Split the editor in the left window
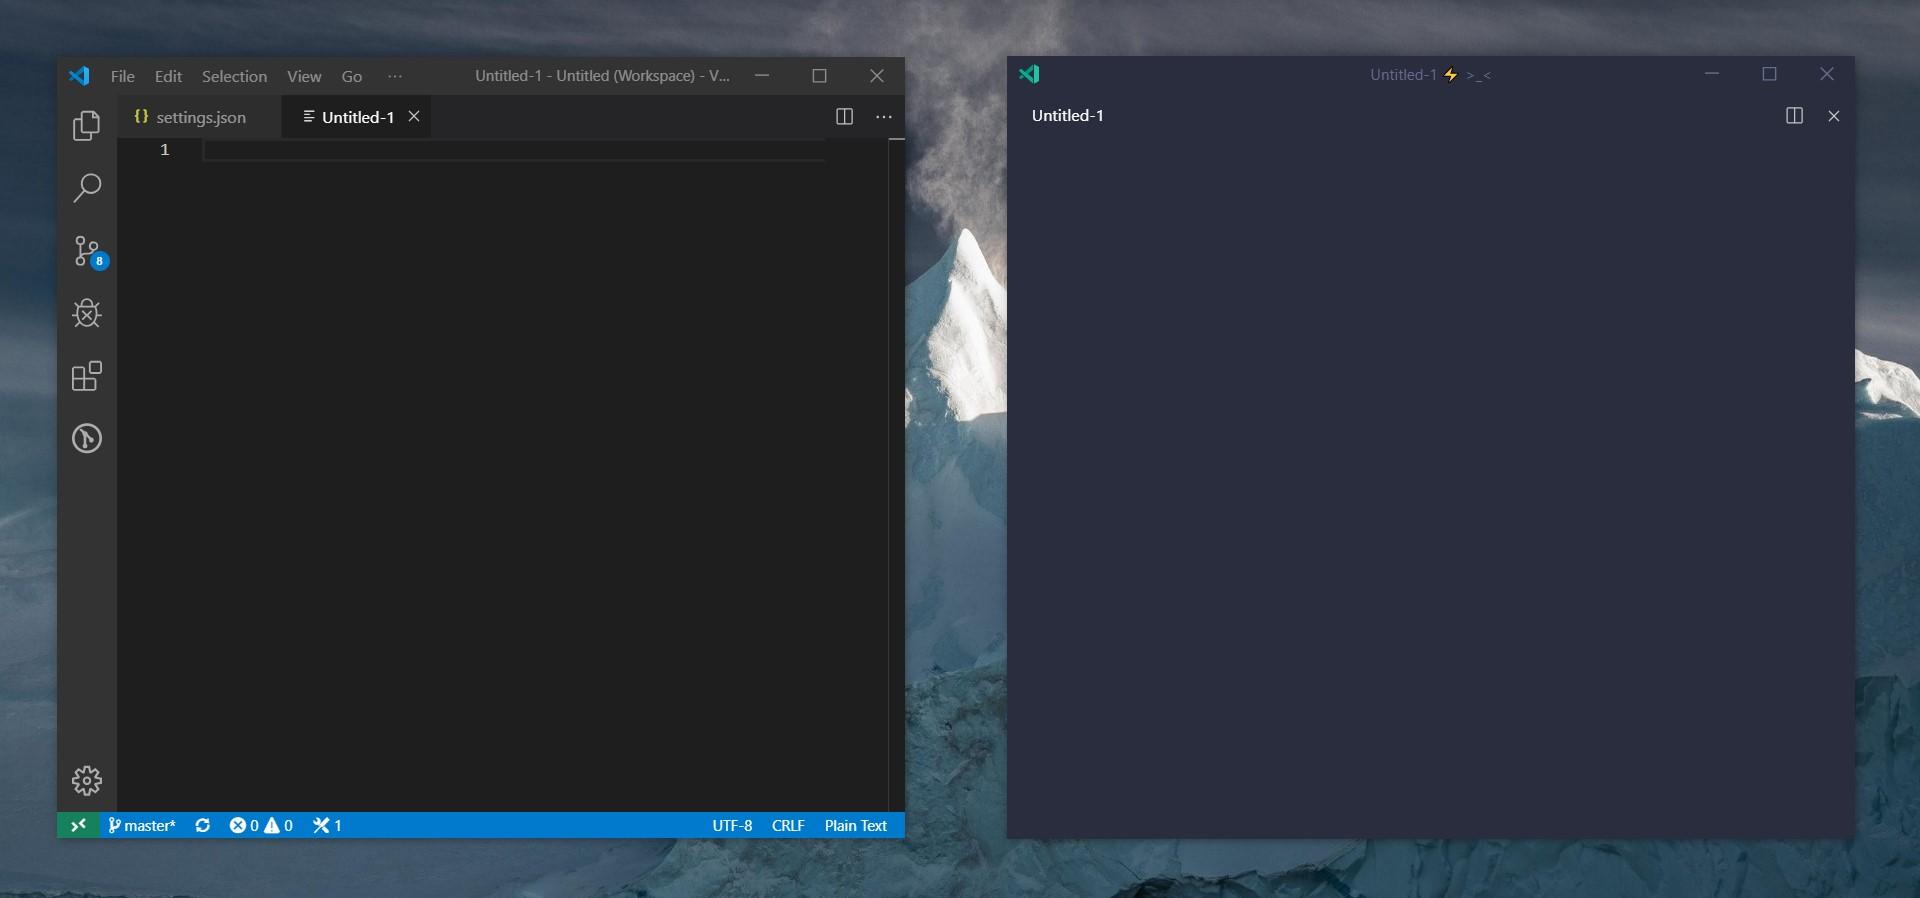1920x898 pixels. (844, 117)
